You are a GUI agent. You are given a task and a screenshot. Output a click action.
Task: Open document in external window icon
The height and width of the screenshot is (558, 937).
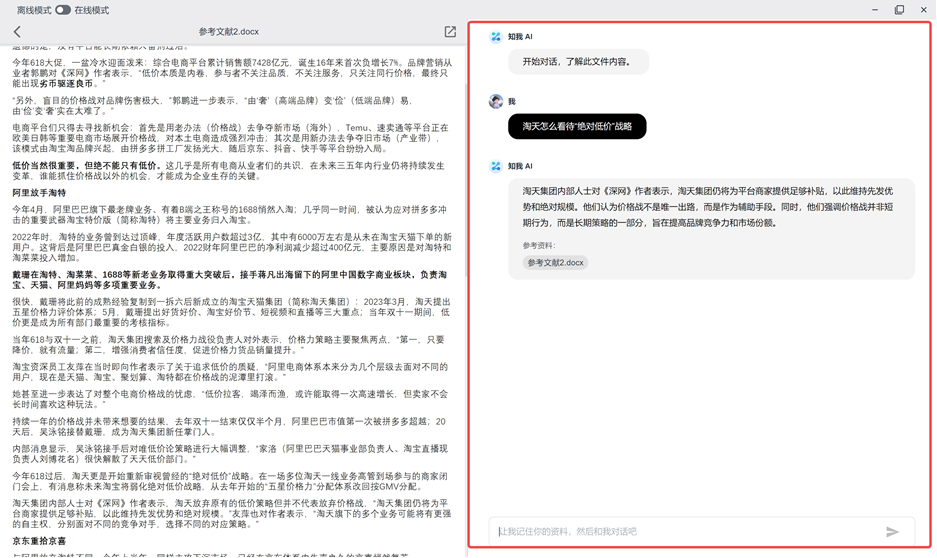point(450,32)
